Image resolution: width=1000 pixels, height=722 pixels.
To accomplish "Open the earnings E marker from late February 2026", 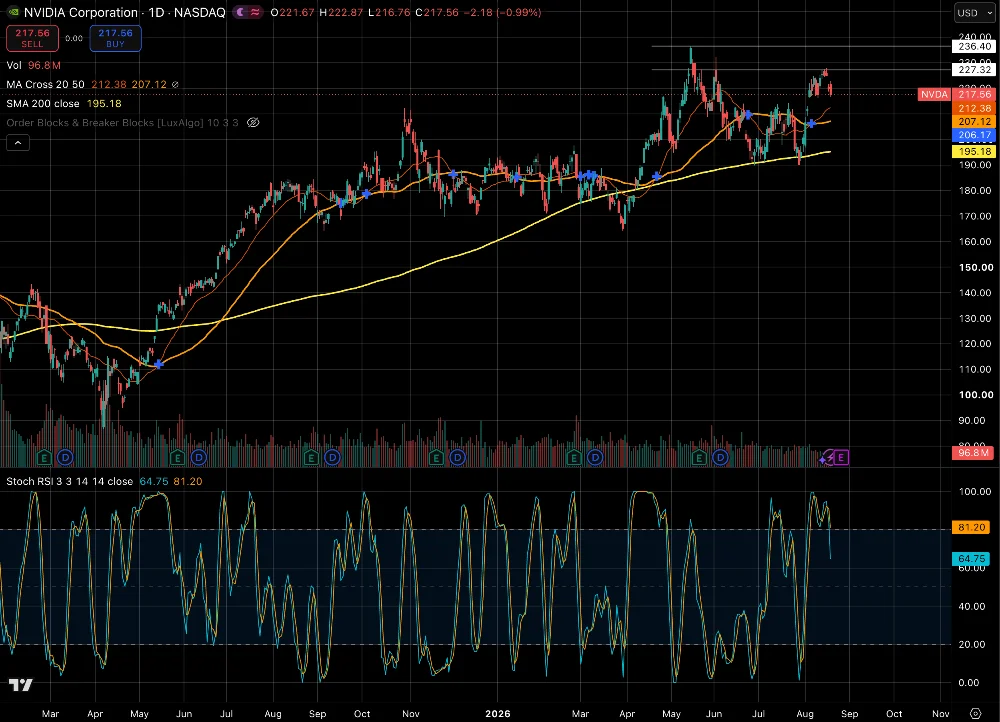I will coord(574,457).
